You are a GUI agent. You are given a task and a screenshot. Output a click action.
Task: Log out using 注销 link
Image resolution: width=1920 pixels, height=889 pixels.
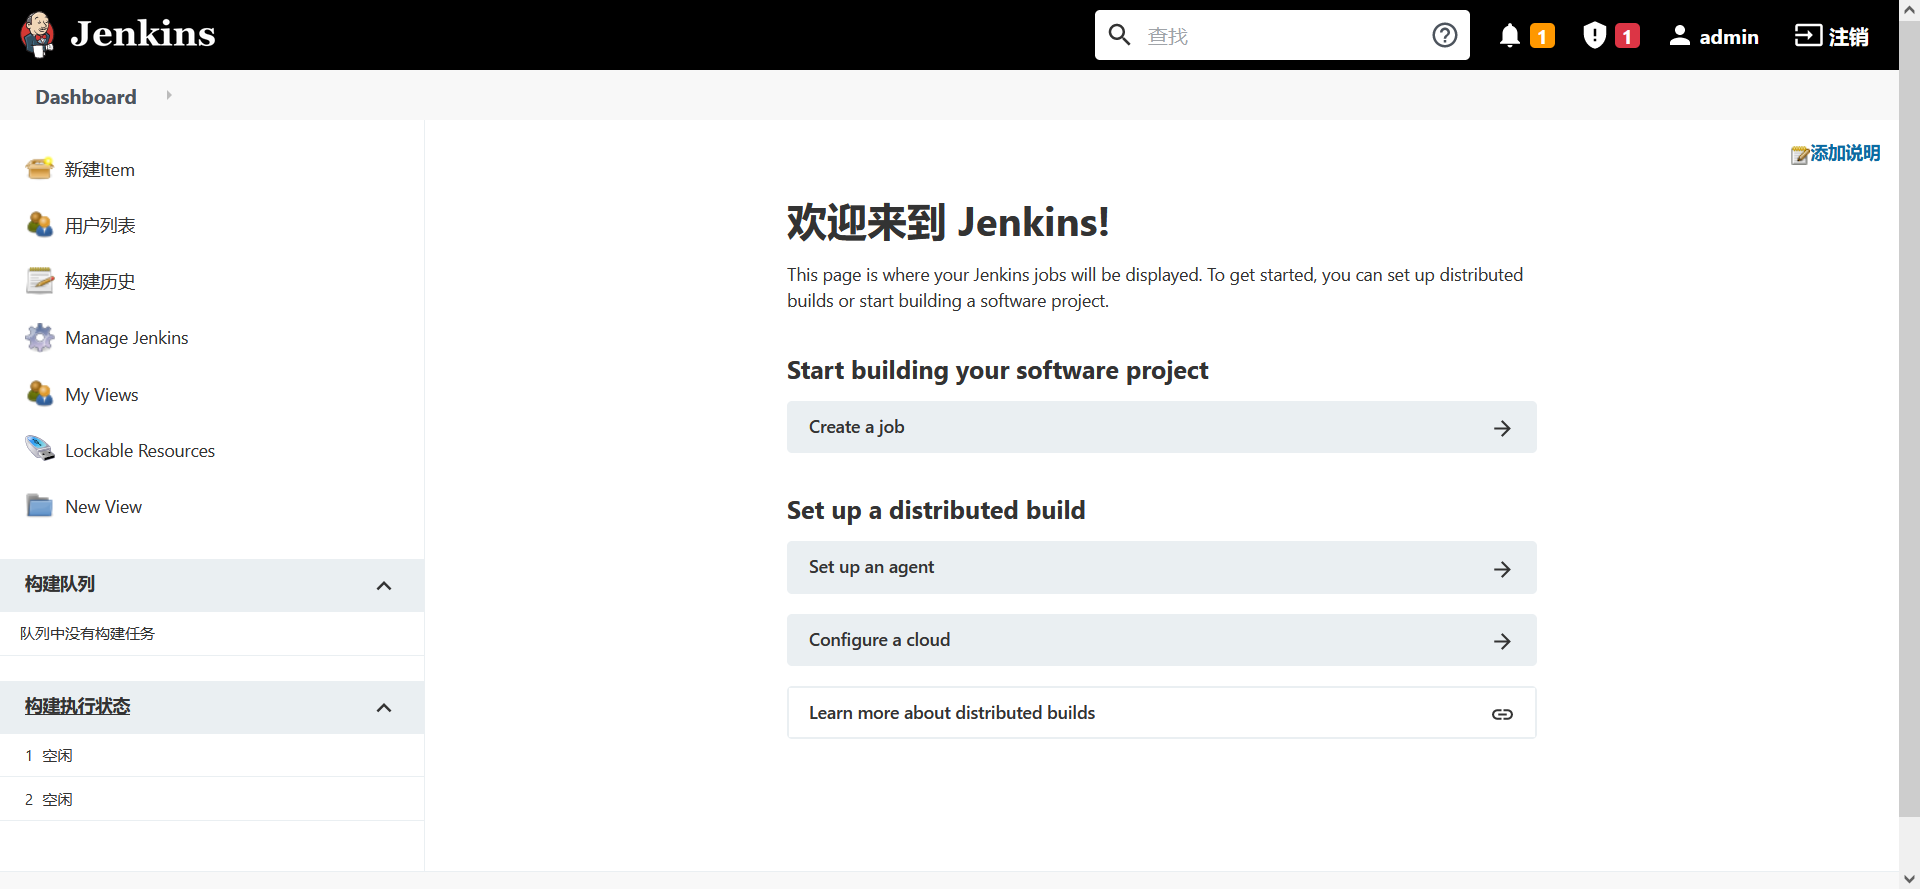(x=1849, y=37)
